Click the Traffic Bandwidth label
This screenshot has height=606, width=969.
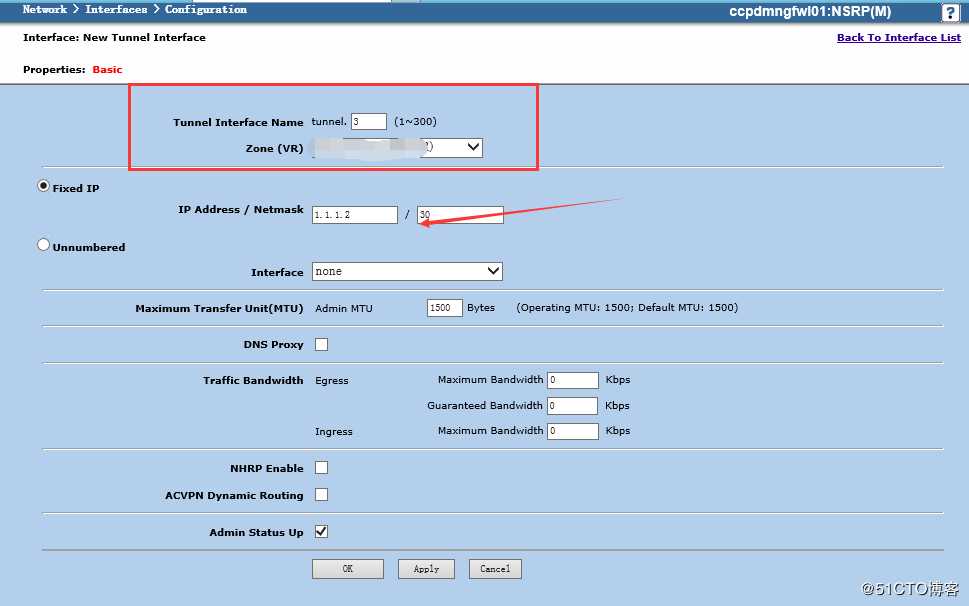coord(253,381)
